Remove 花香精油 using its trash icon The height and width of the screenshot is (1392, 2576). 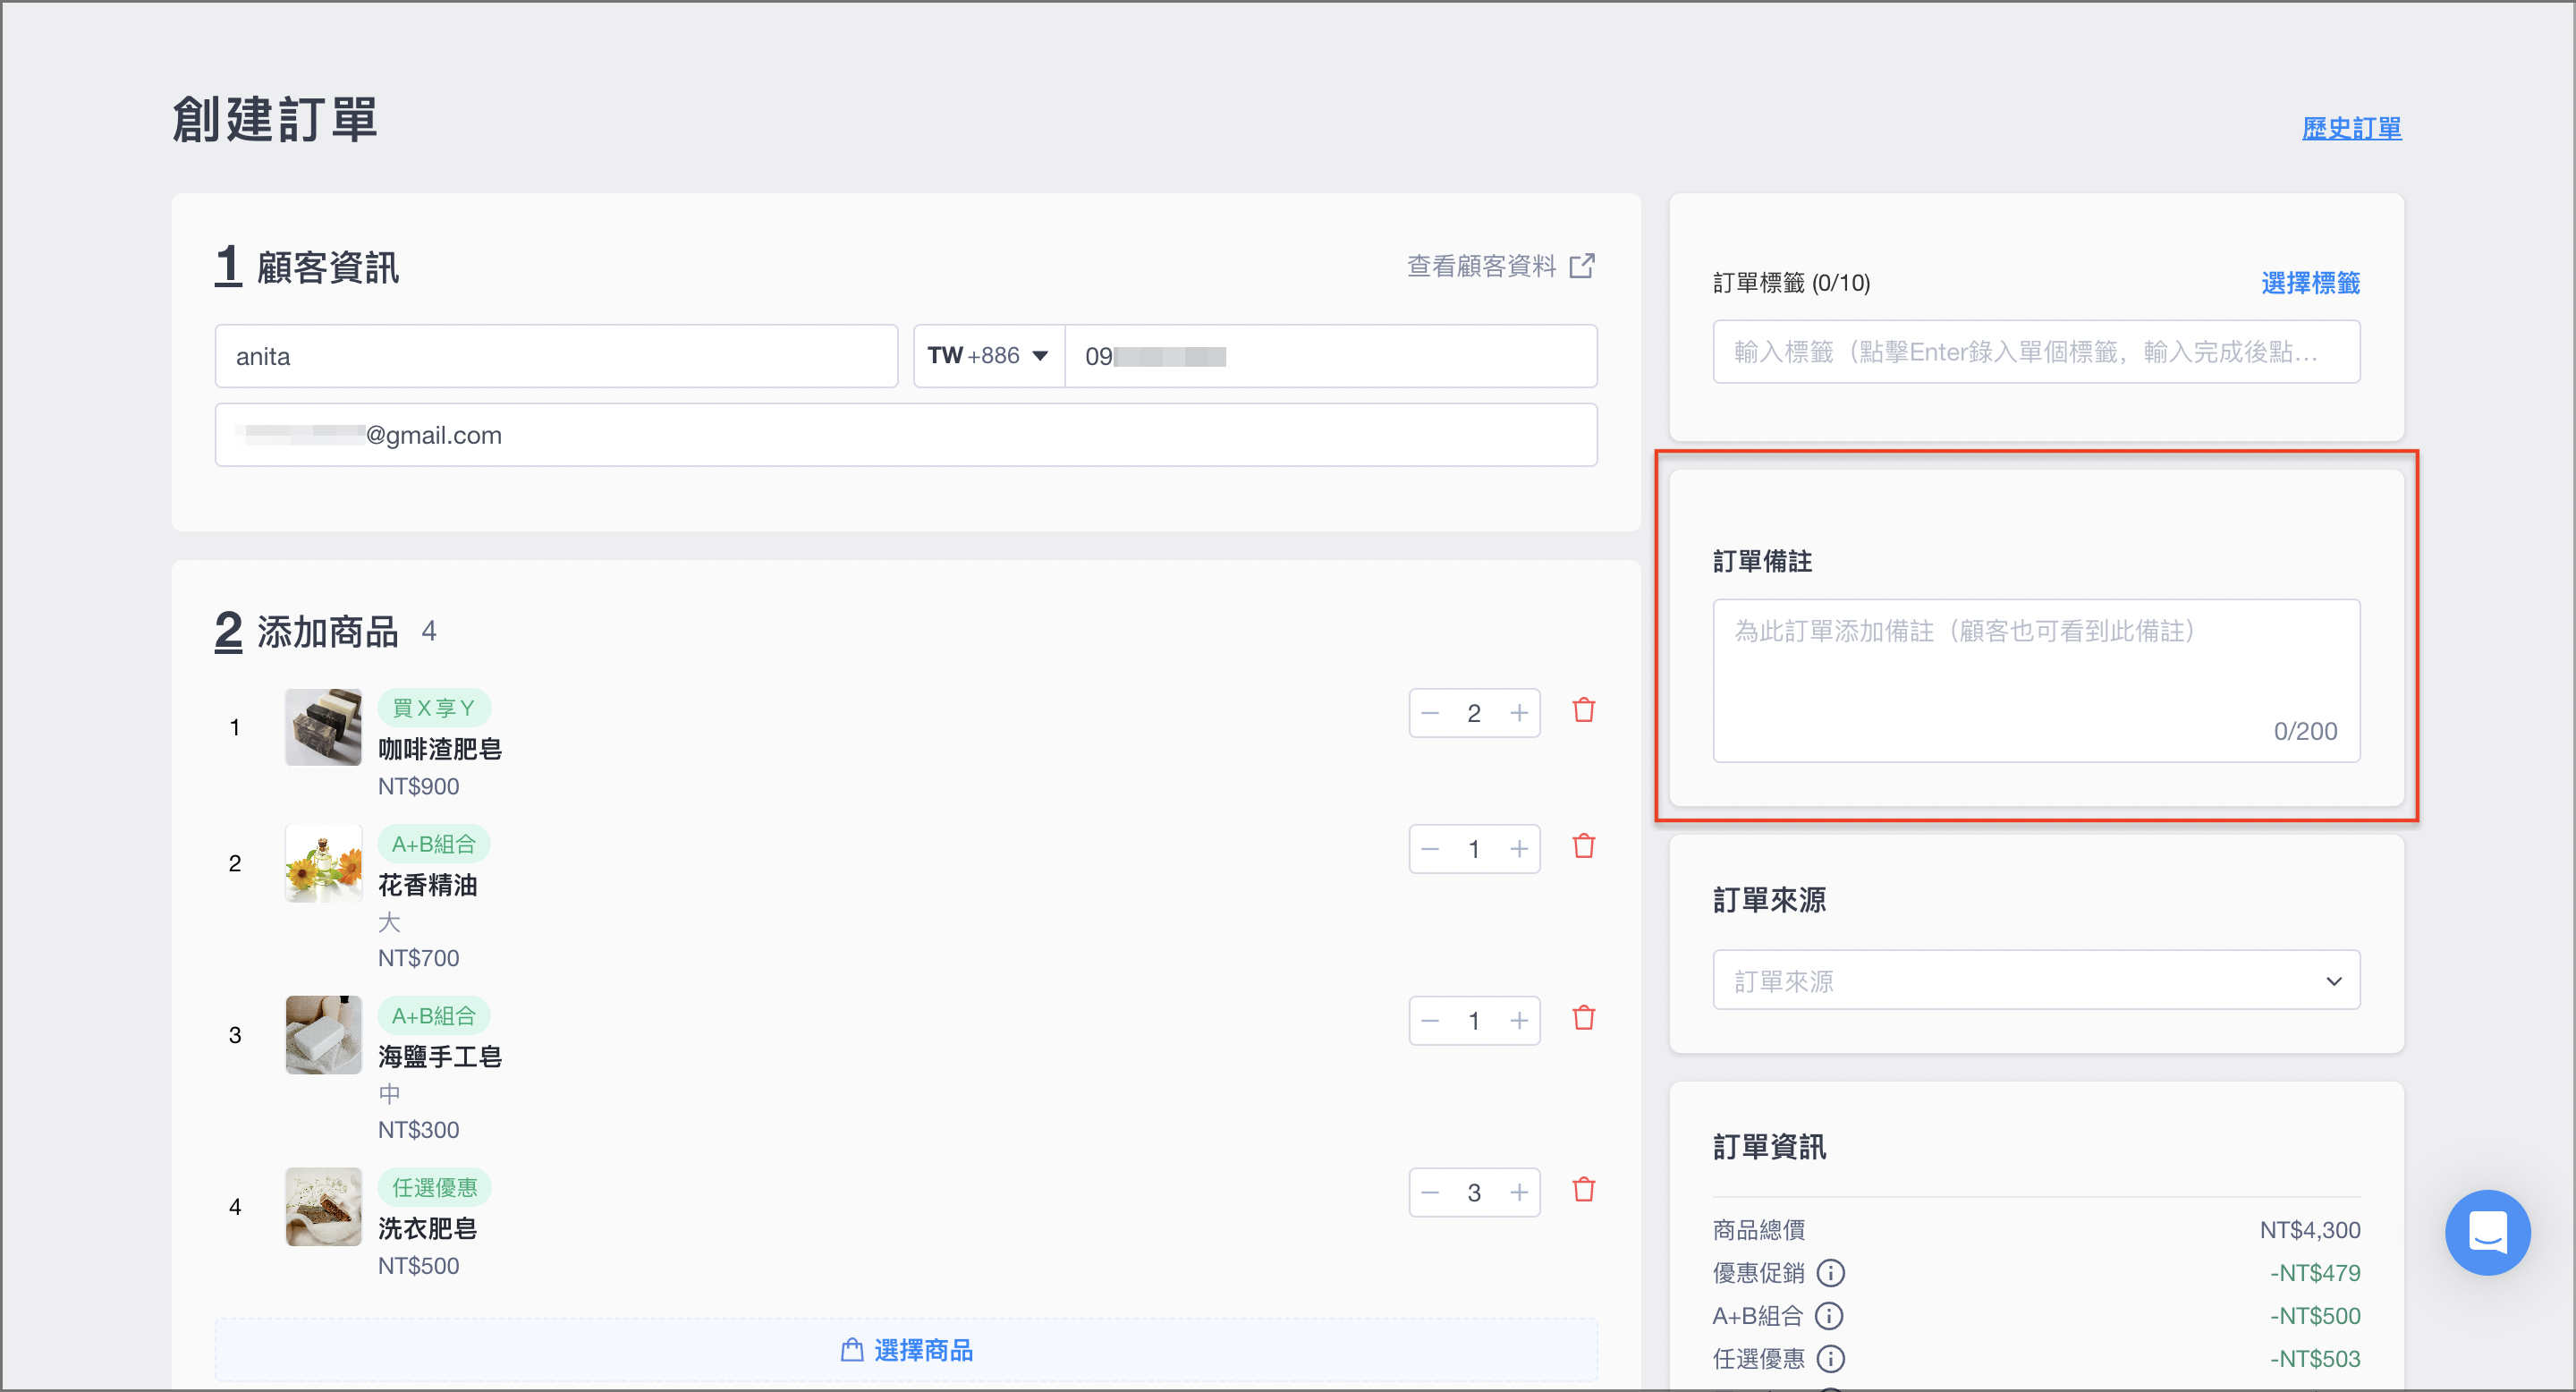[1583, 847]
